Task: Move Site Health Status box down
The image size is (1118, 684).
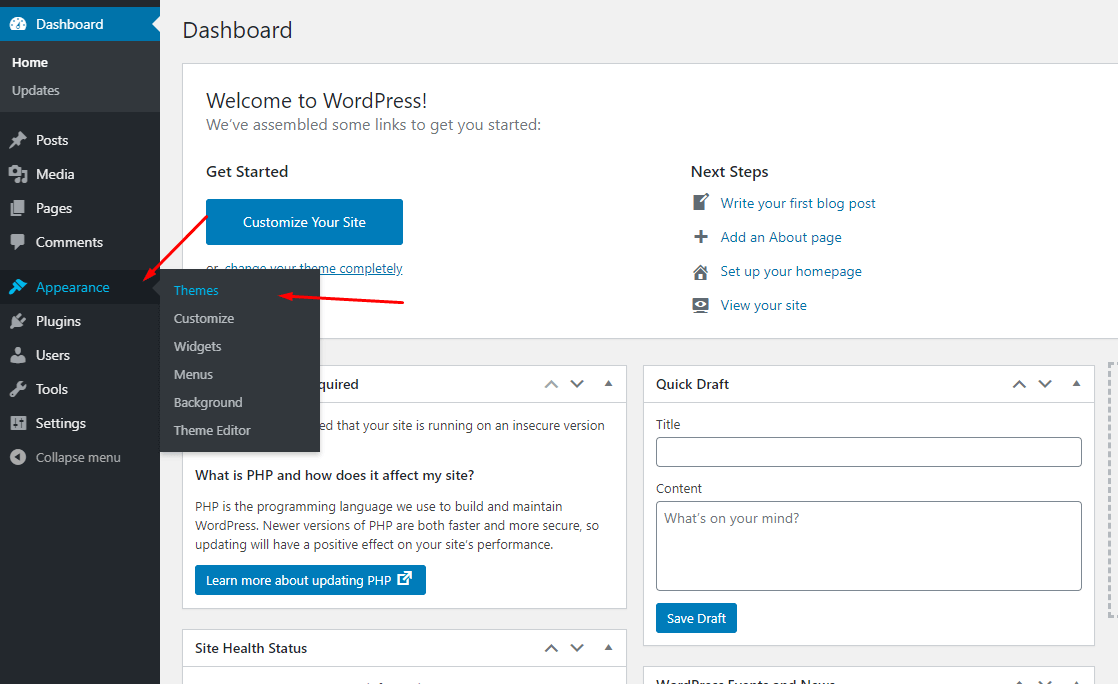Action: pyautogui.click(x=577, y=648)
